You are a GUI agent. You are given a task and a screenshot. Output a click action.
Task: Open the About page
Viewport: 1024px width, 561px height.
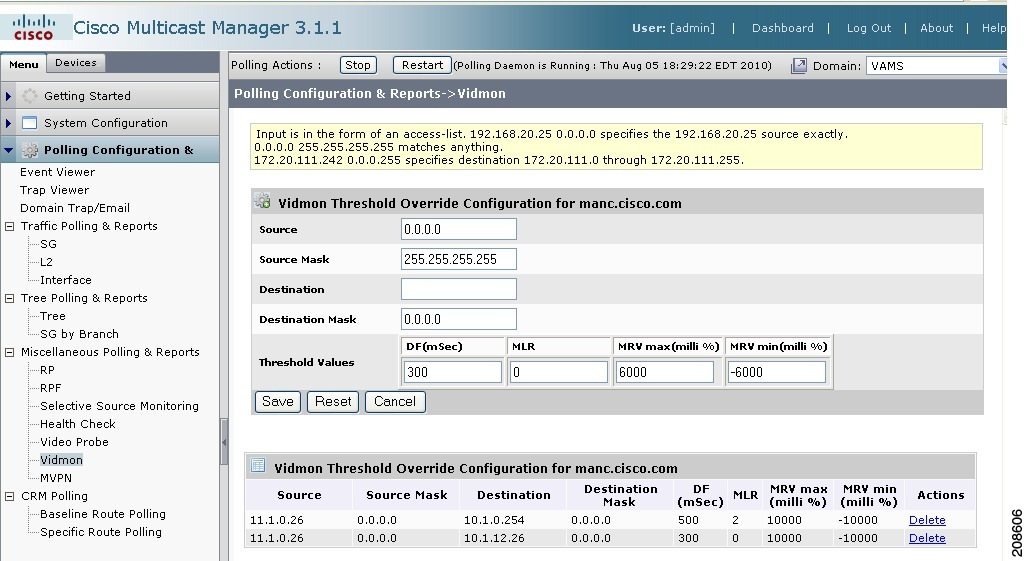936,28
